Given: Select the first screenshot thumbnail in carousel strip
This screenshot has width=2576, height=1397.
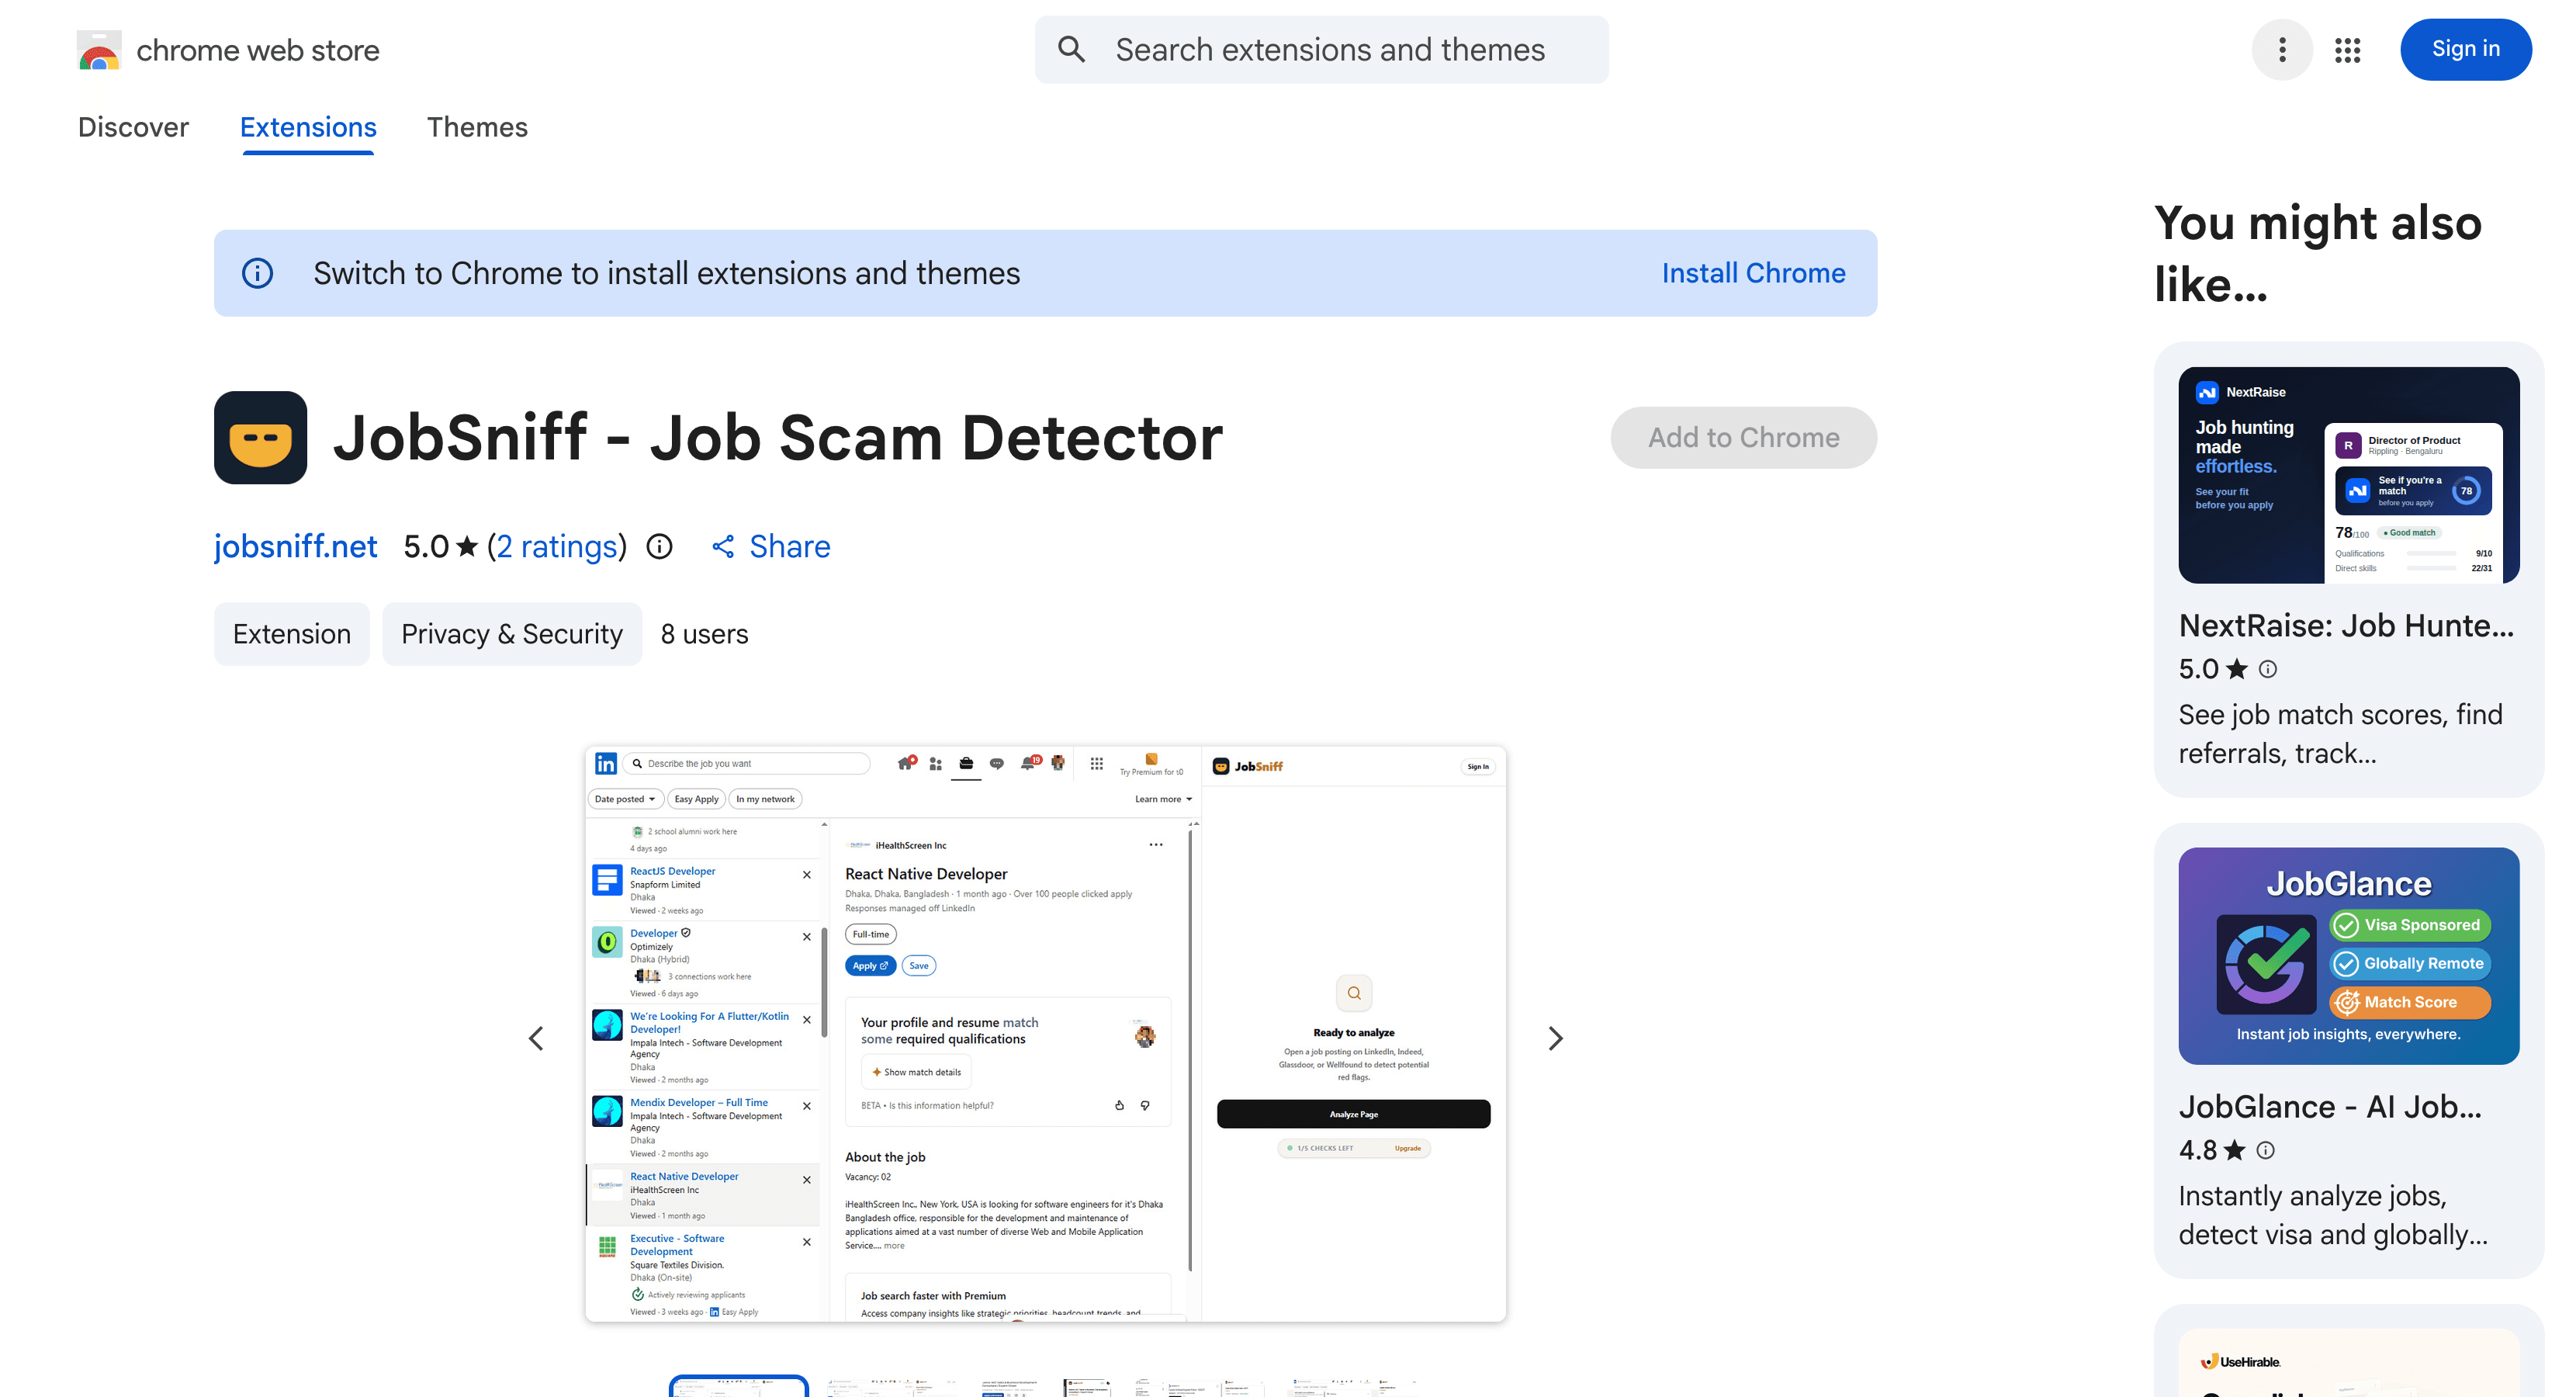Looking at the screenshot, I should 738,1386.
